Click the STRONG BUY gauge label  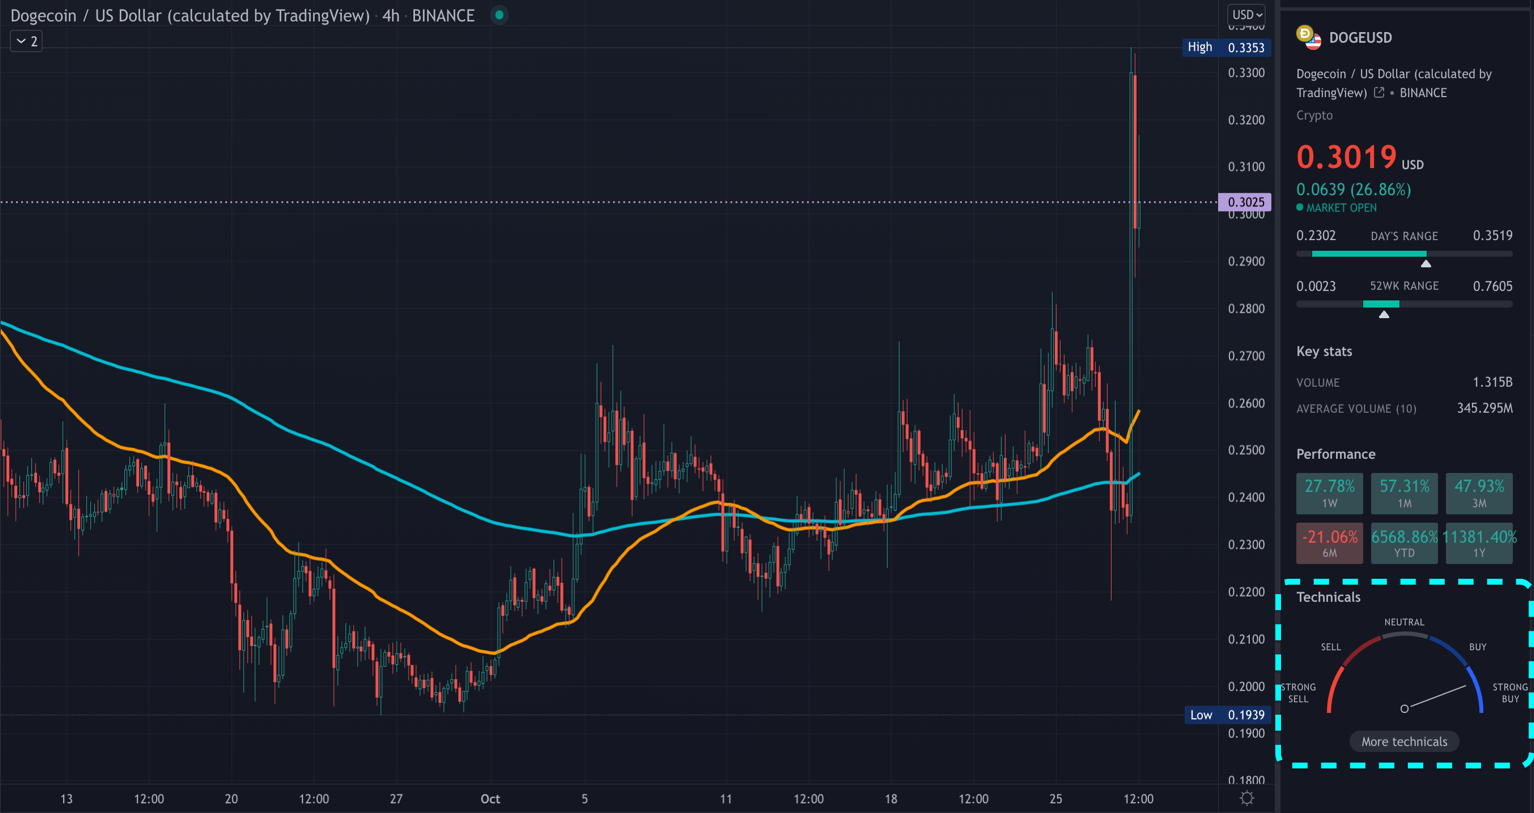tap(1510, 693)
